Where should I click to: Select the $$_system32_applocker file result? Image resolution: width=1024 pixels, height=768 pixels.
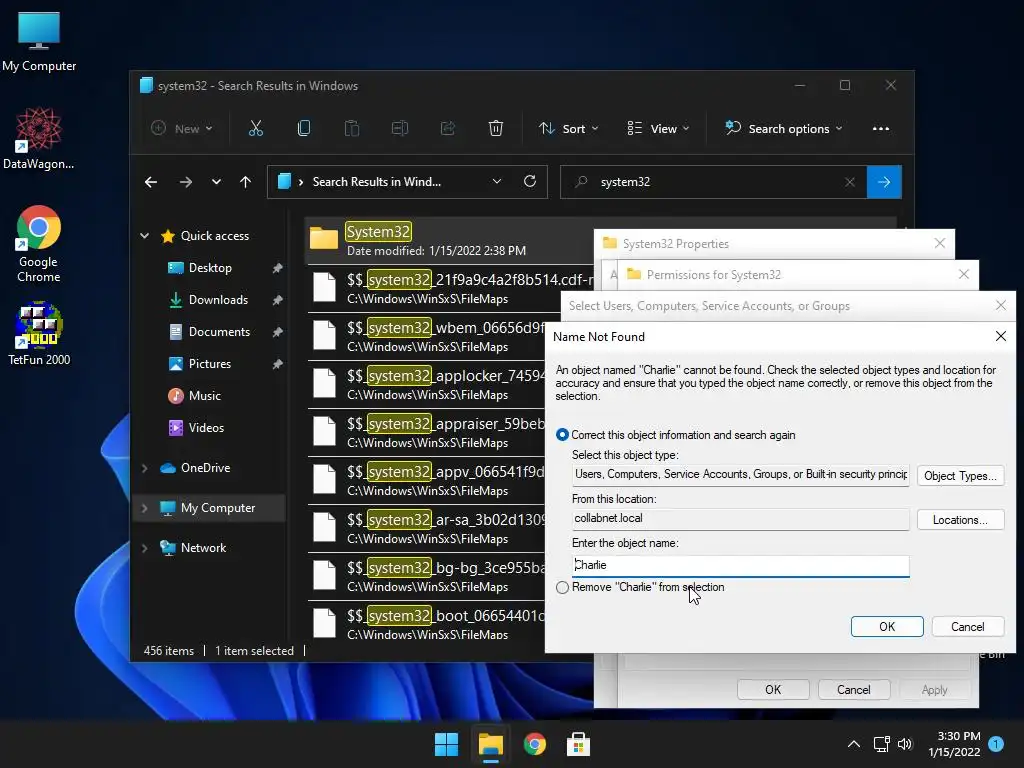point(426,385)
